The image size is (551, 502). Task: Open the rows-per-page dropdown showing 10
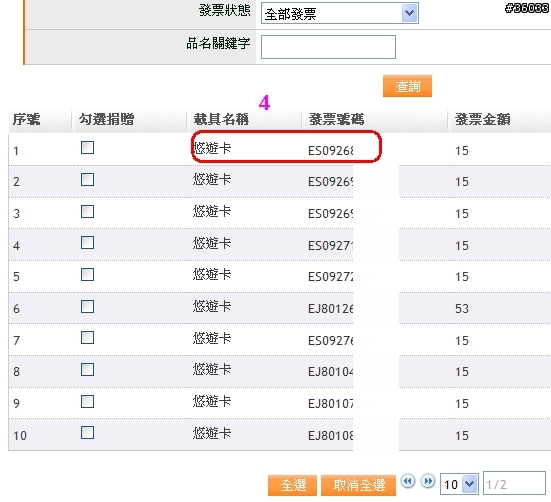point(459,484)
